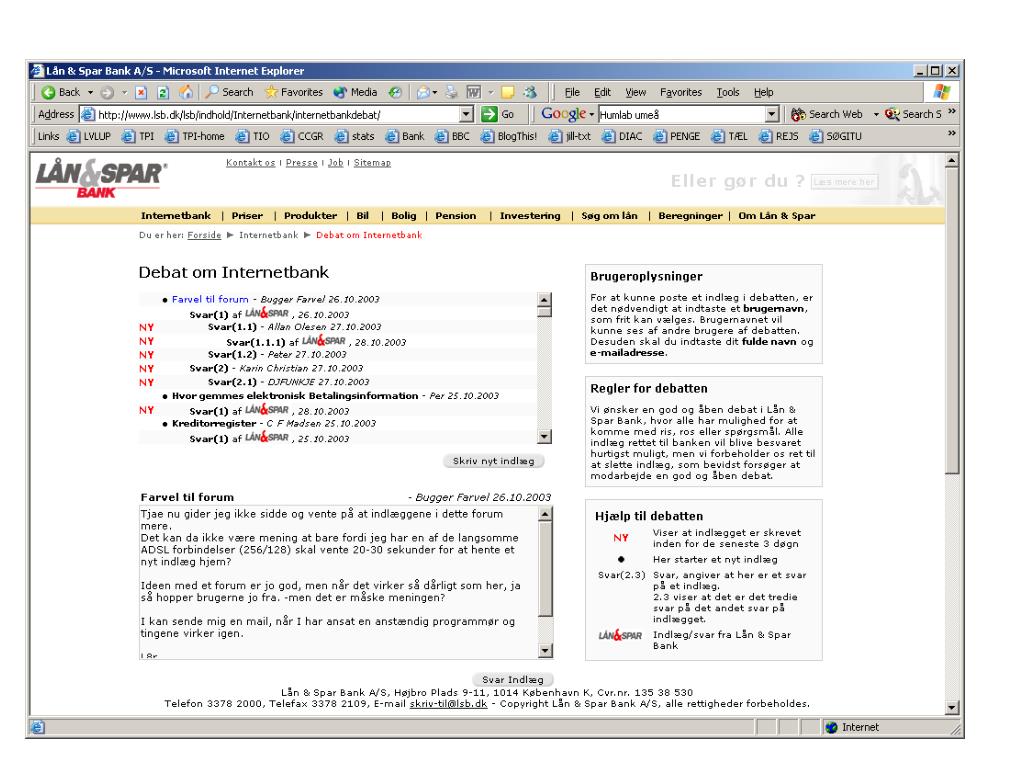This screenshot has width=1024, height=768.
Task: Open the Media toolbar button
Action: (x=355, y=92)
